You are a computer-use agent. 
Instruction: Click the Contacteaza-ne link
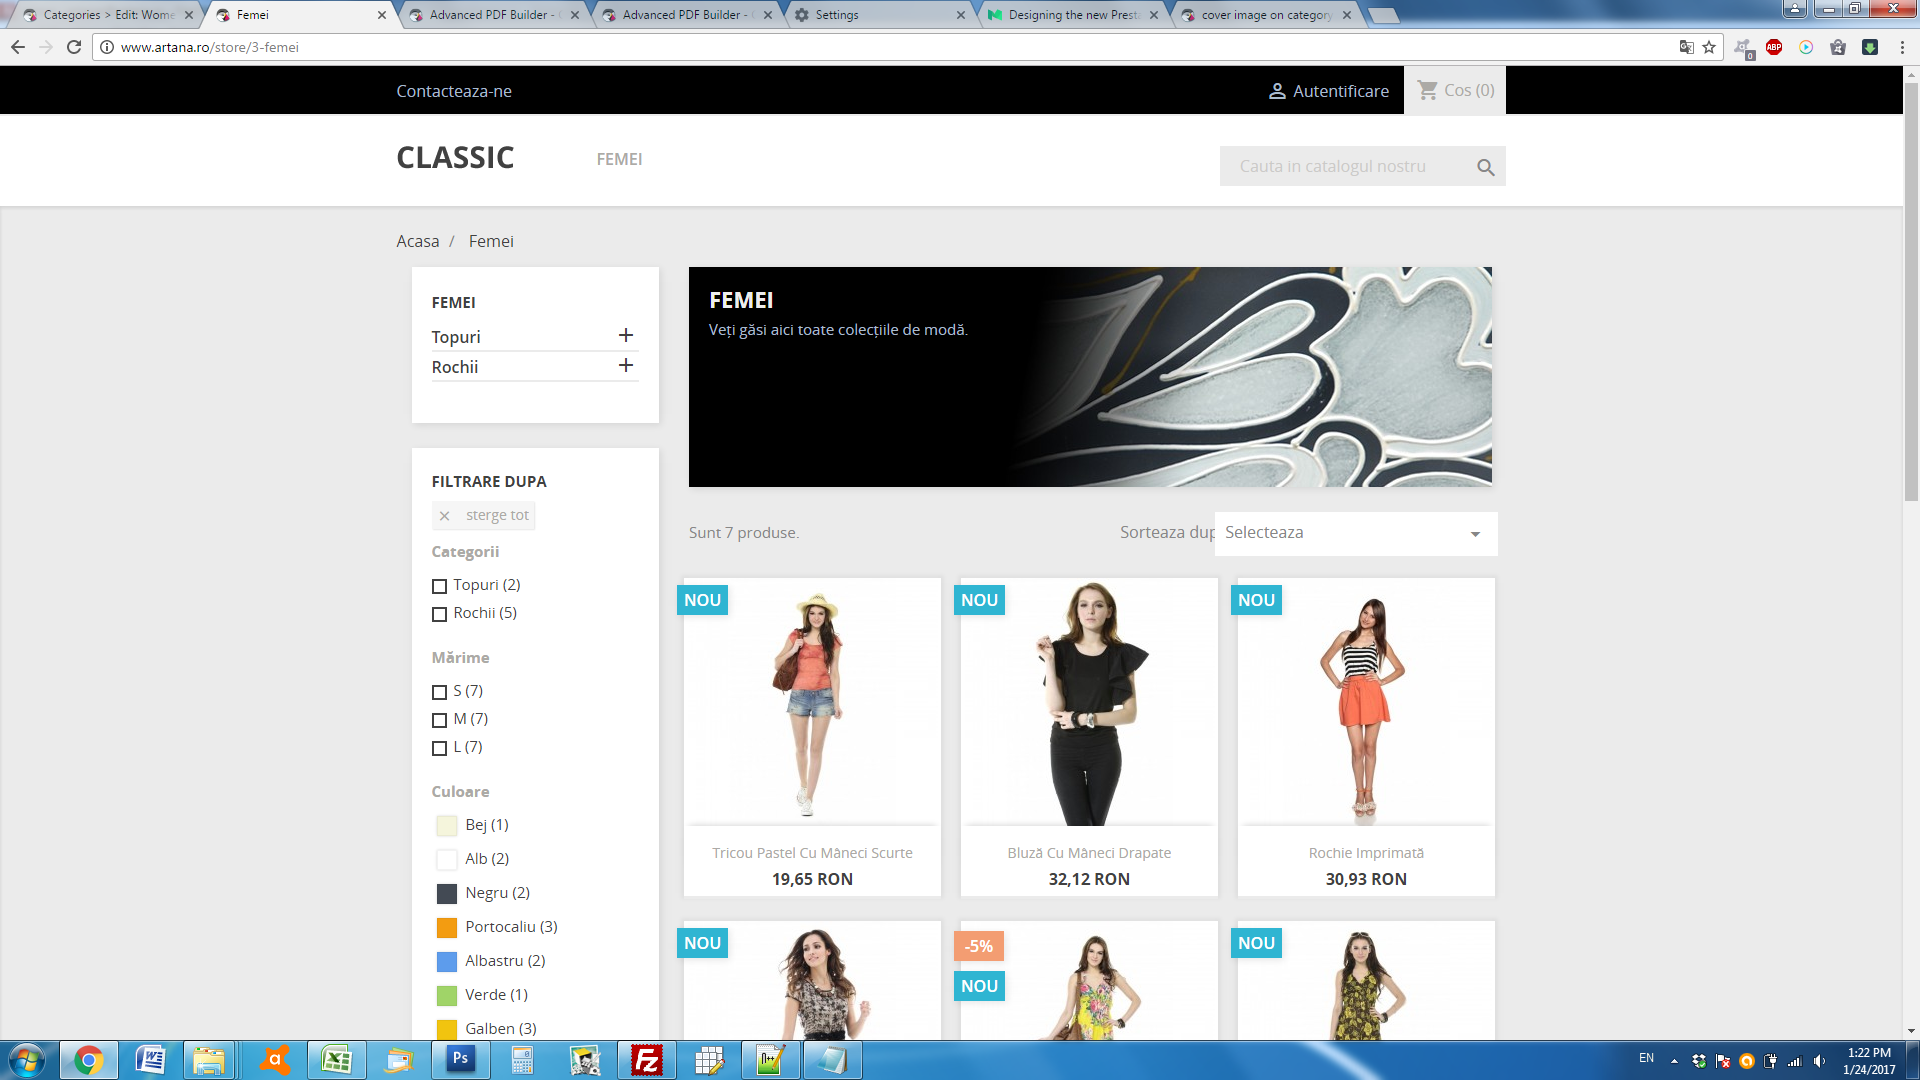(x=454, y=91)
